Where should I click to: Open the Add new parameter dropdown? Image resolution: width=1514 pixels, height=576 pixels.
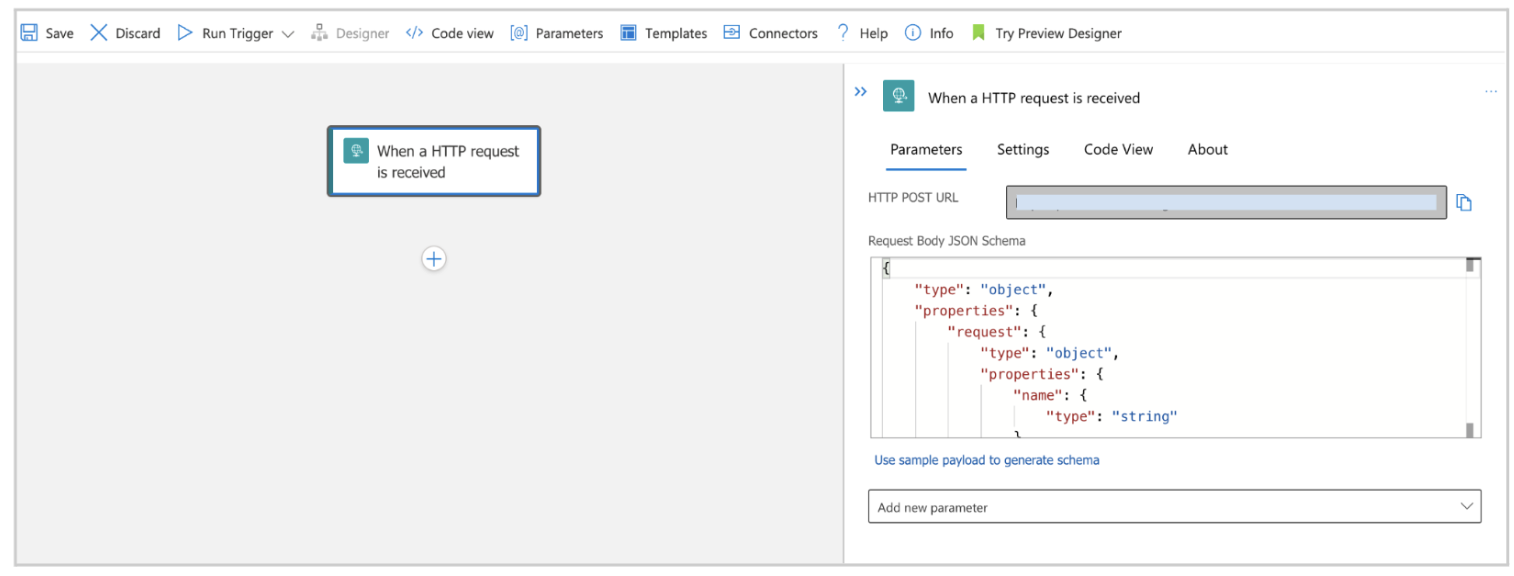point(1173,507)
